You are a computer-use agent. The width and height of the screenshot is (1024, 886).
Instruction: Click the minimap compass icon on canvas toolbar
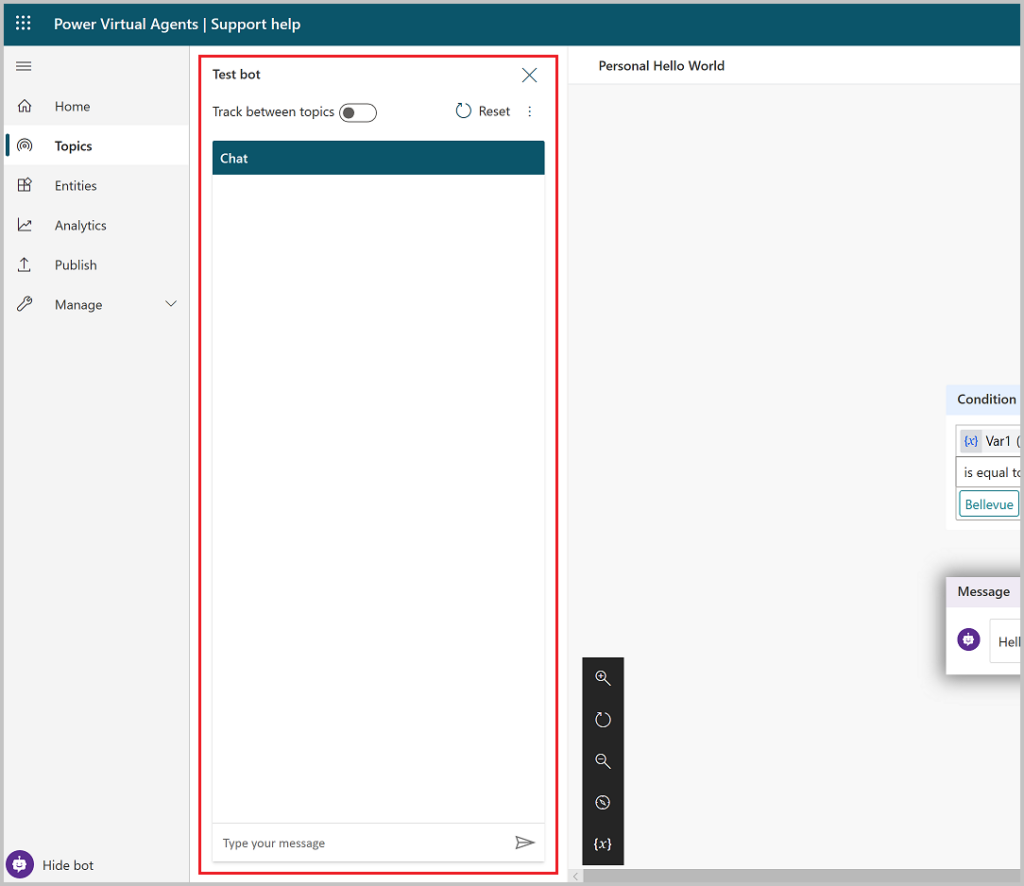(603, 802)
